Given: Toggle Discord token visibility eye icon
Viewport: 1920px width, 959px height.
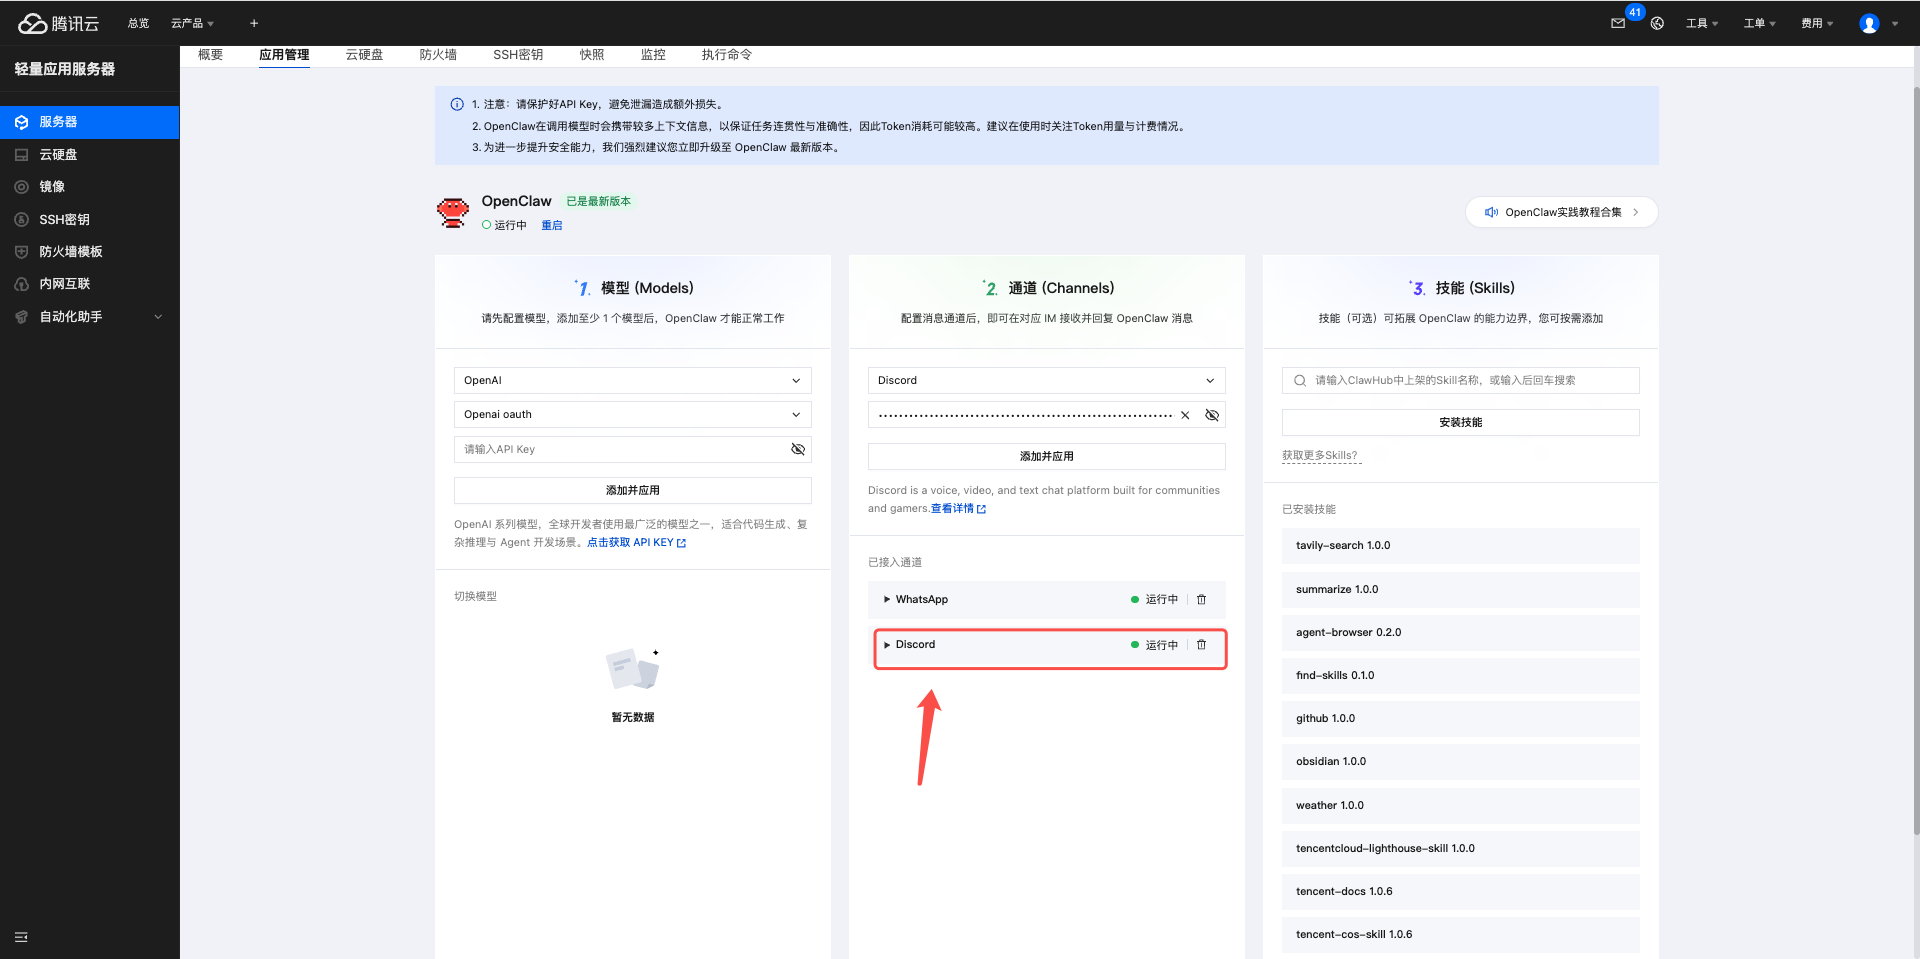Looking at the screenshot, I should click(1212, 415).
